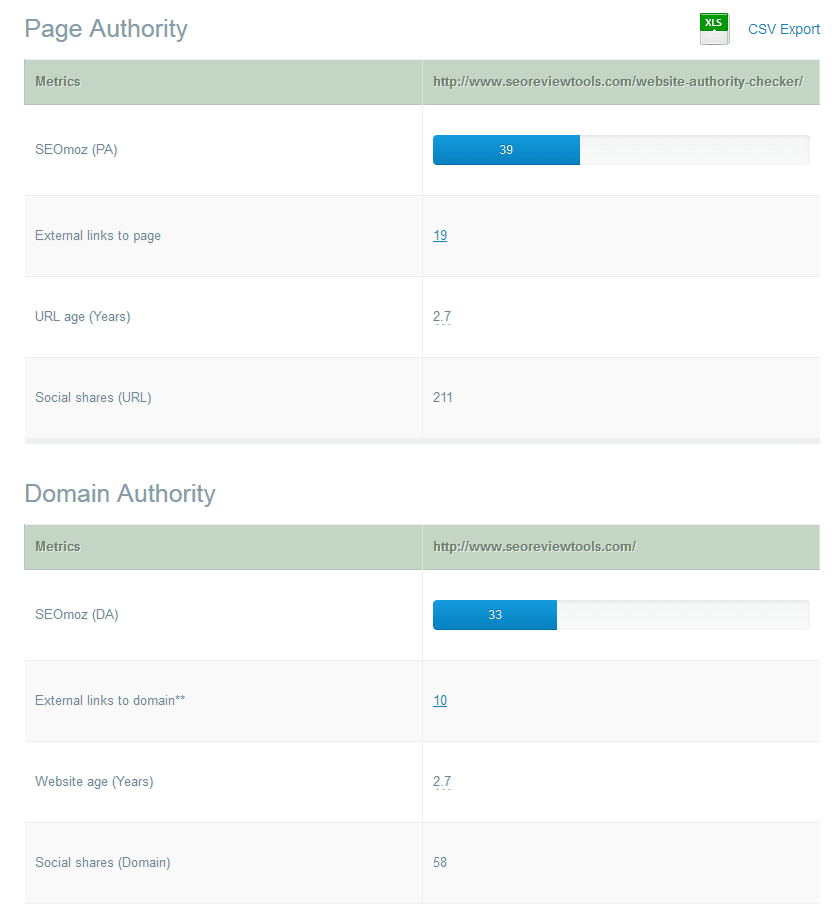Click the Social shares URL count 211
The height and width of the screenshot is (918, 836).
tap(443, 397)
